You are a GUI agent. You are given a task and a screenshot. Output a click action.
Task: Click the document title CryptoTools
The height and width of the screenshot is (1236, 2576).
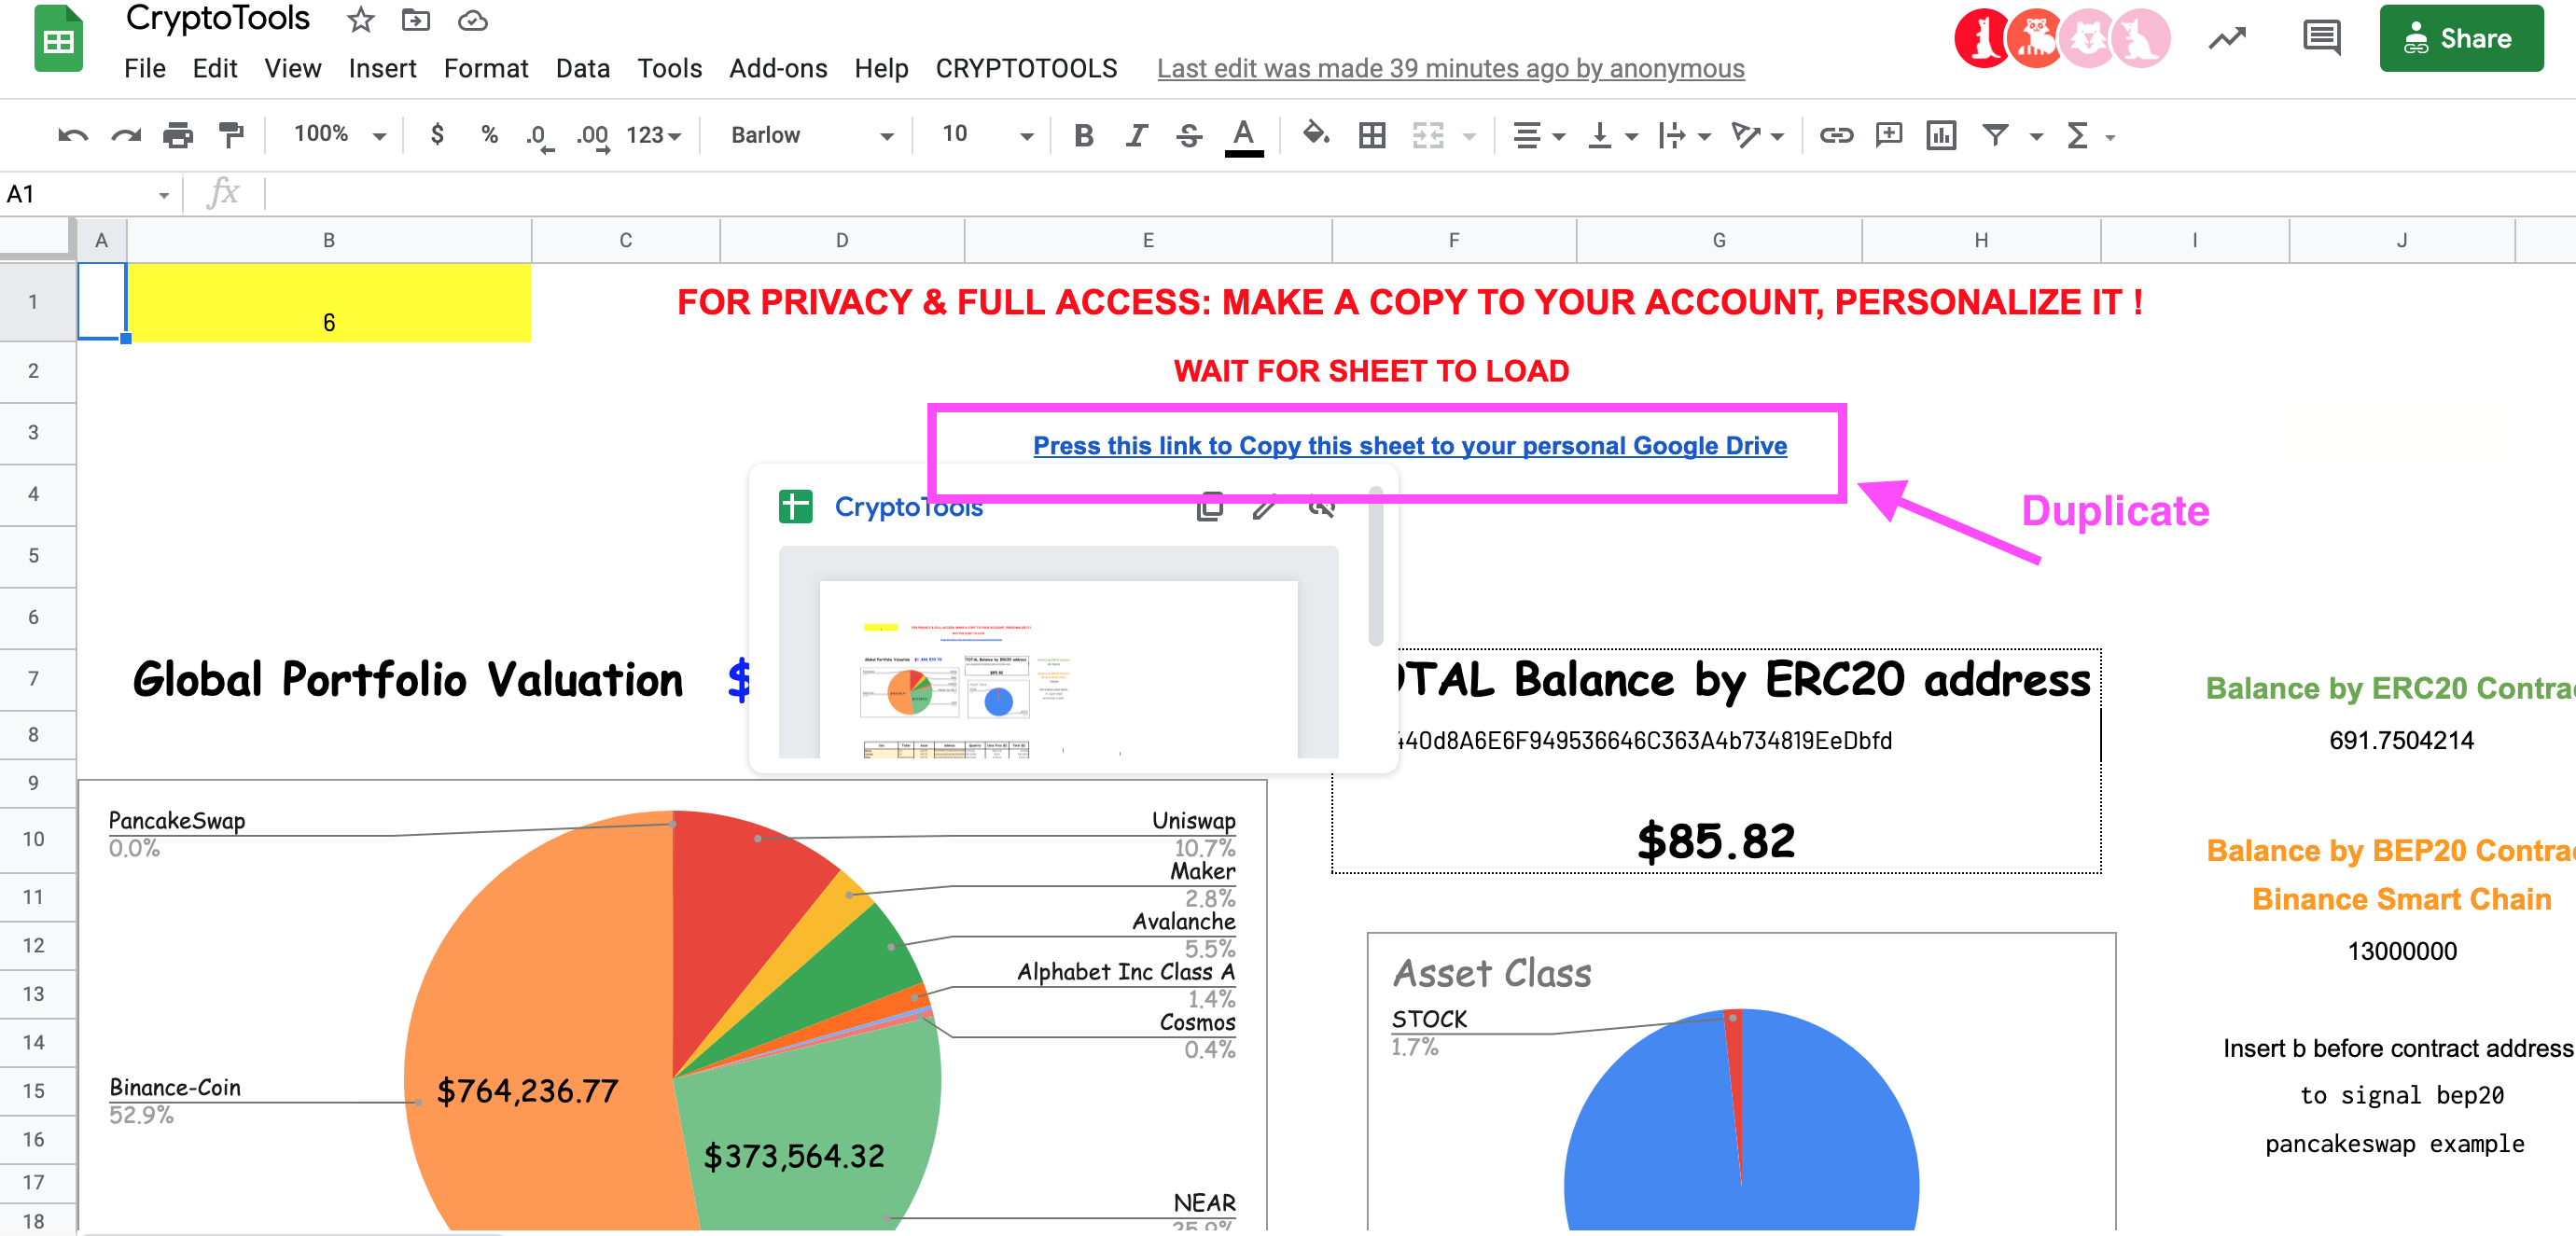[x=217, y=18]
